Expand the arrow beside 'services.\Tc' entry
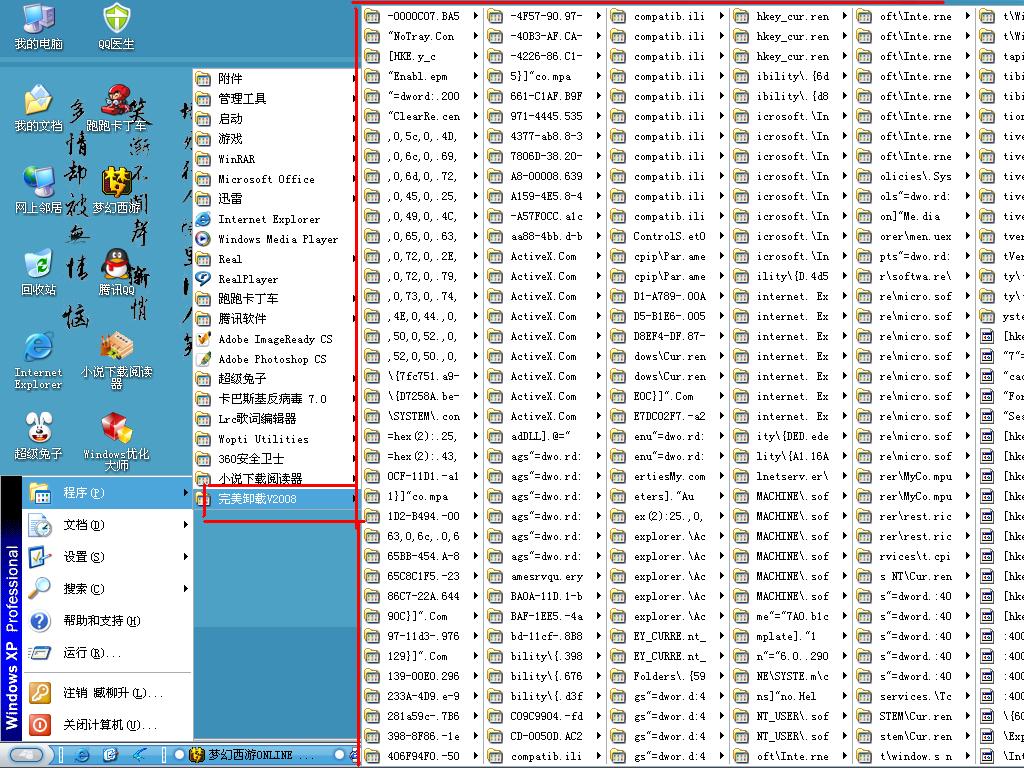This screenshot has height=768, width=1024. point(967,696)
